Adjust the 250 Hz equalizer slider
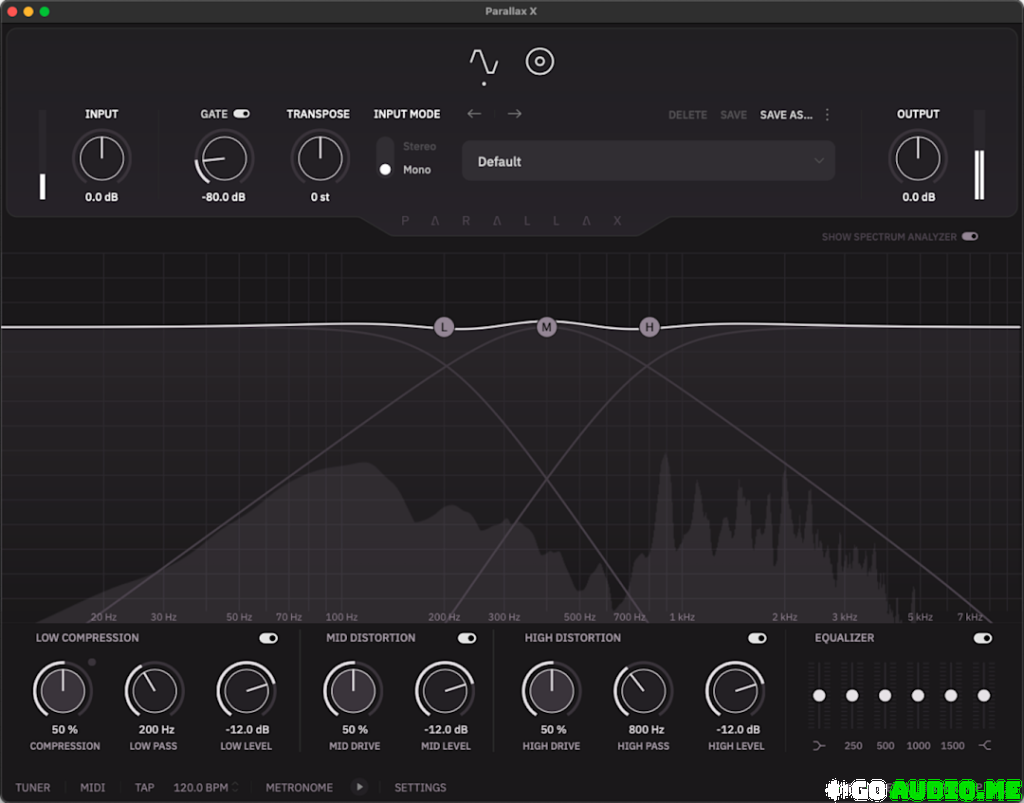Screen dimensions: 1024x803 [852, 694]
